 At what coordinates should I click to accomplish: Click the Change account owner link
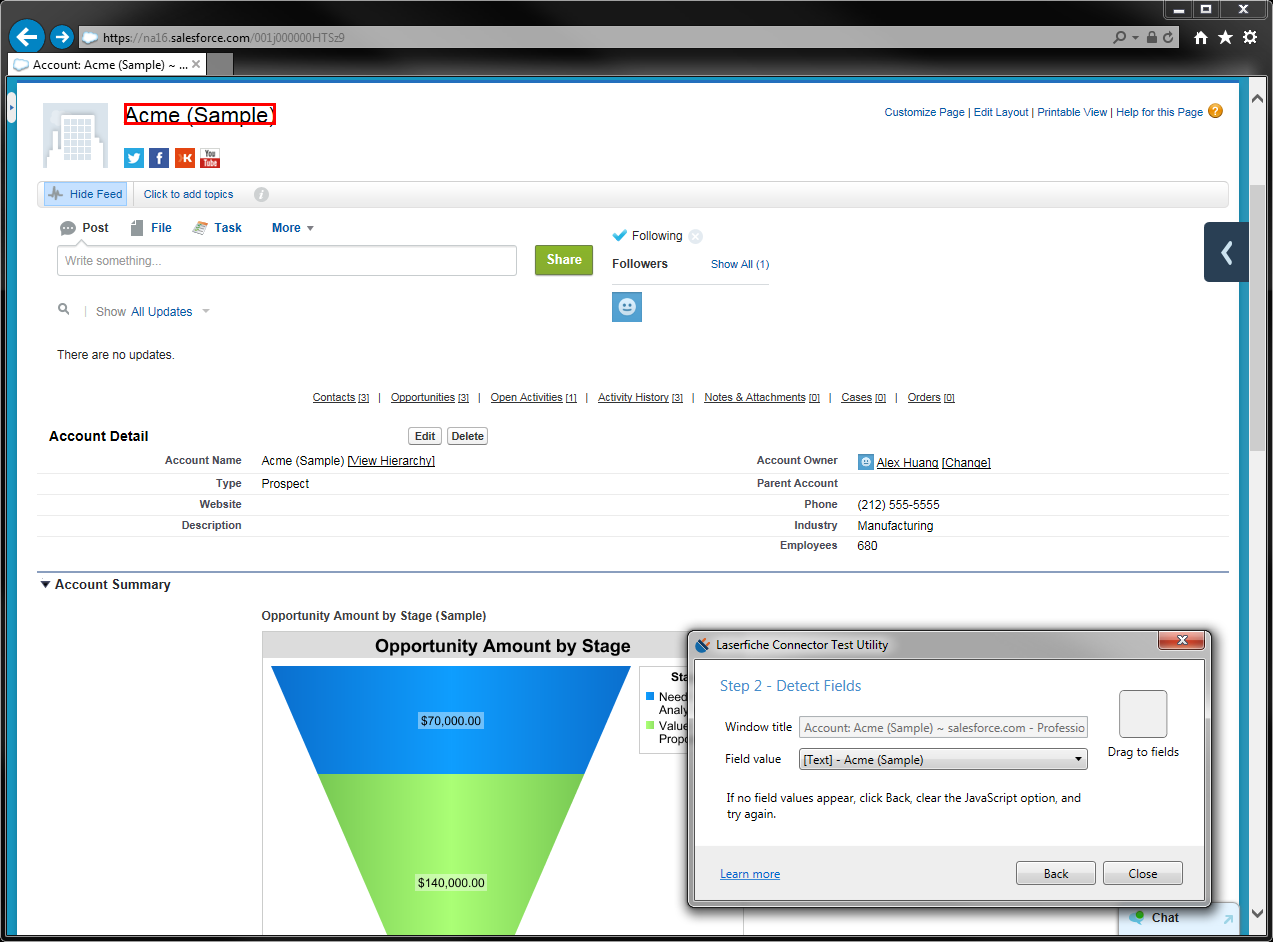pos(966,462)
